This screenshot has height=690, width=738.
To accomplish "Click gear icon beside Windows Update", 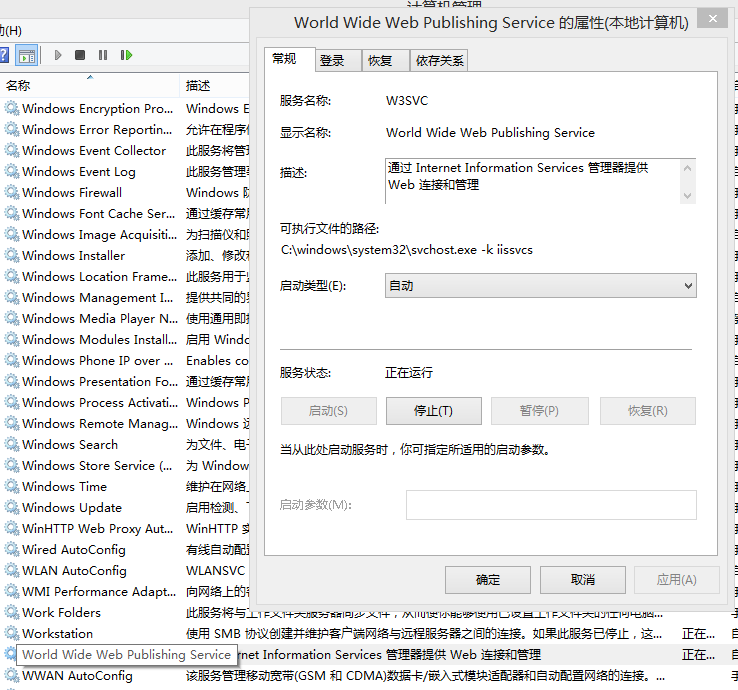I will (12, 507).
